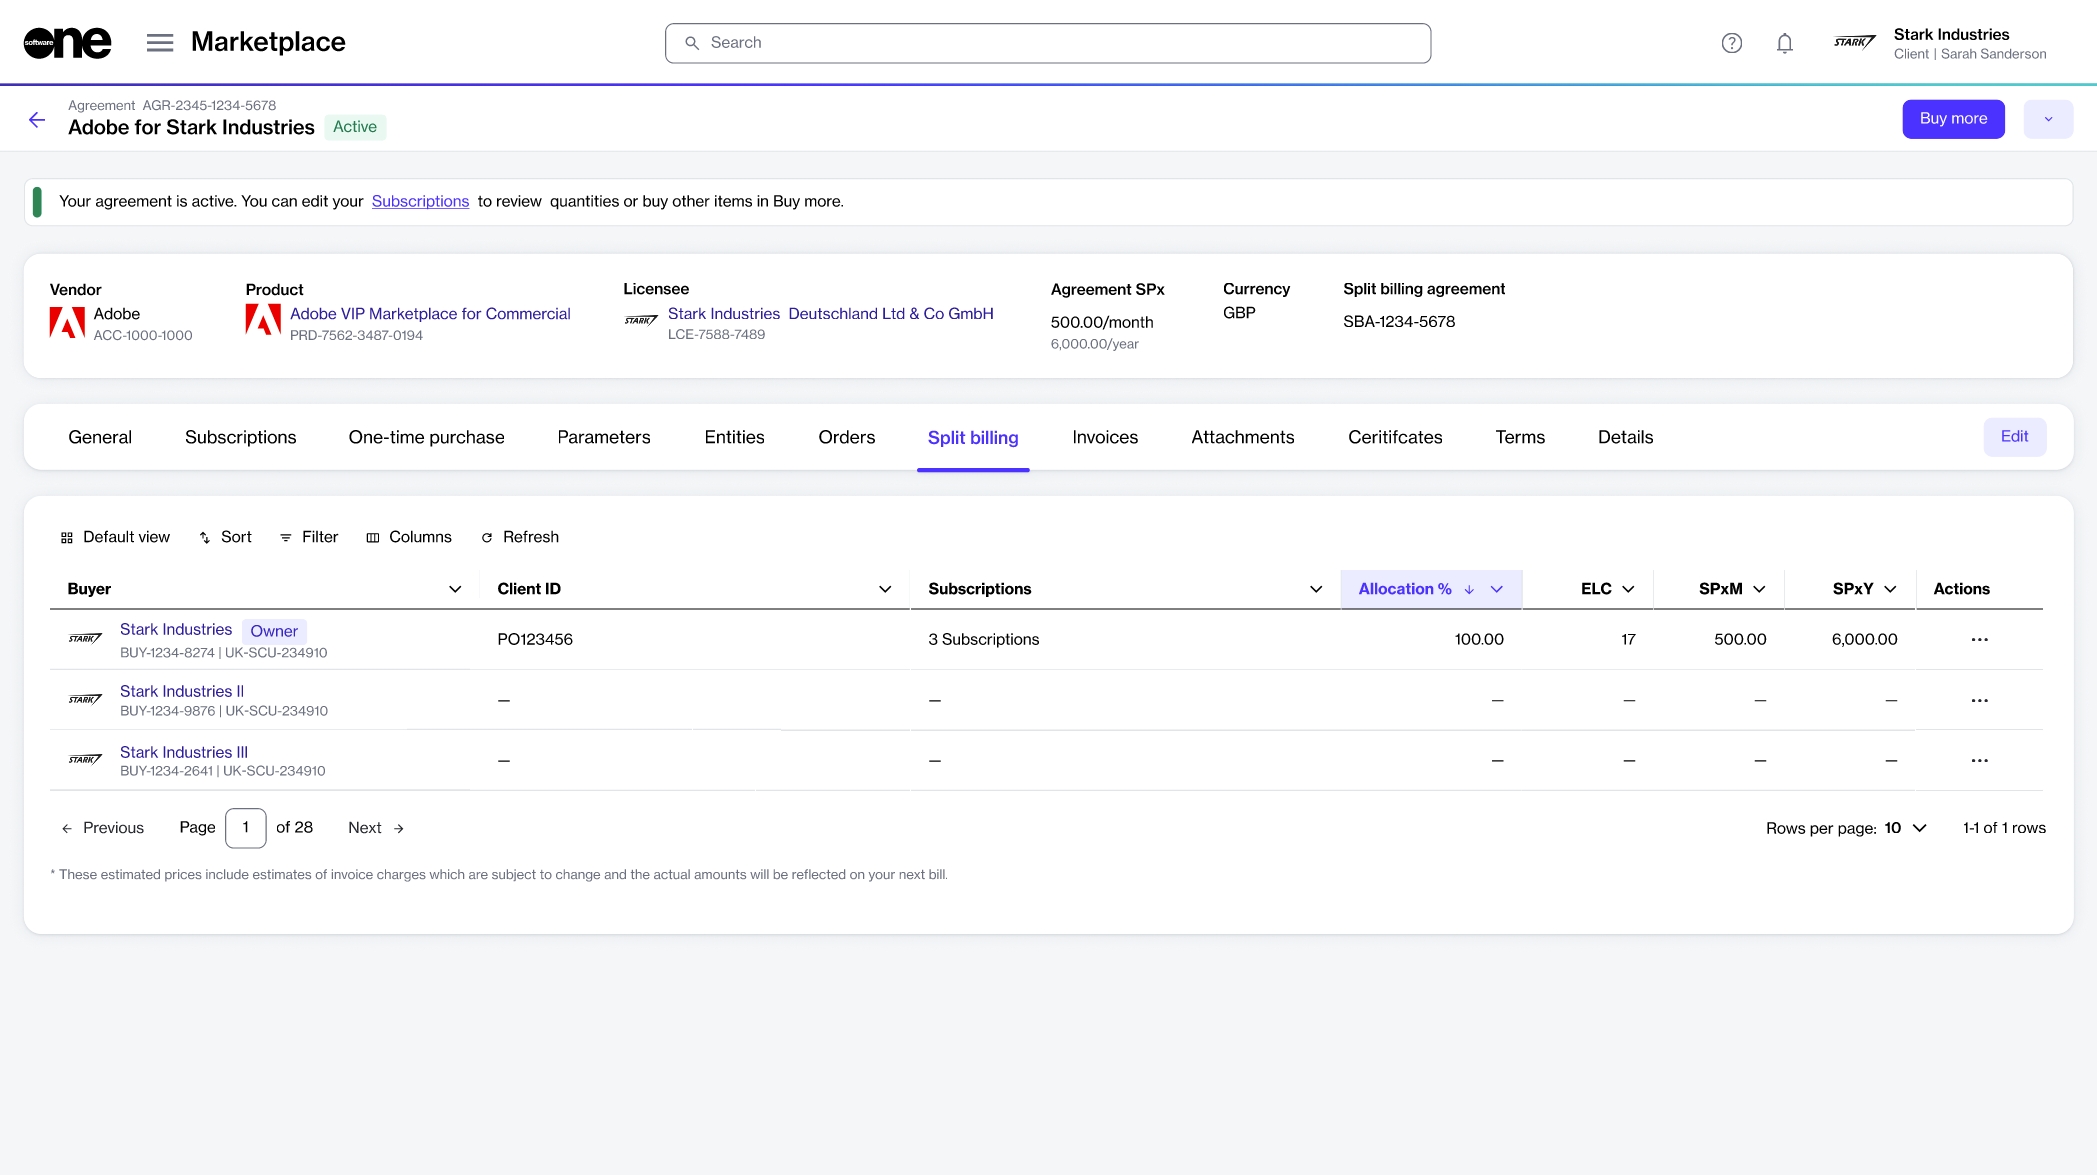Switch to the Subscriptions tab
The width and height of the screenshot is (2097, 1175).
point(240,437)
